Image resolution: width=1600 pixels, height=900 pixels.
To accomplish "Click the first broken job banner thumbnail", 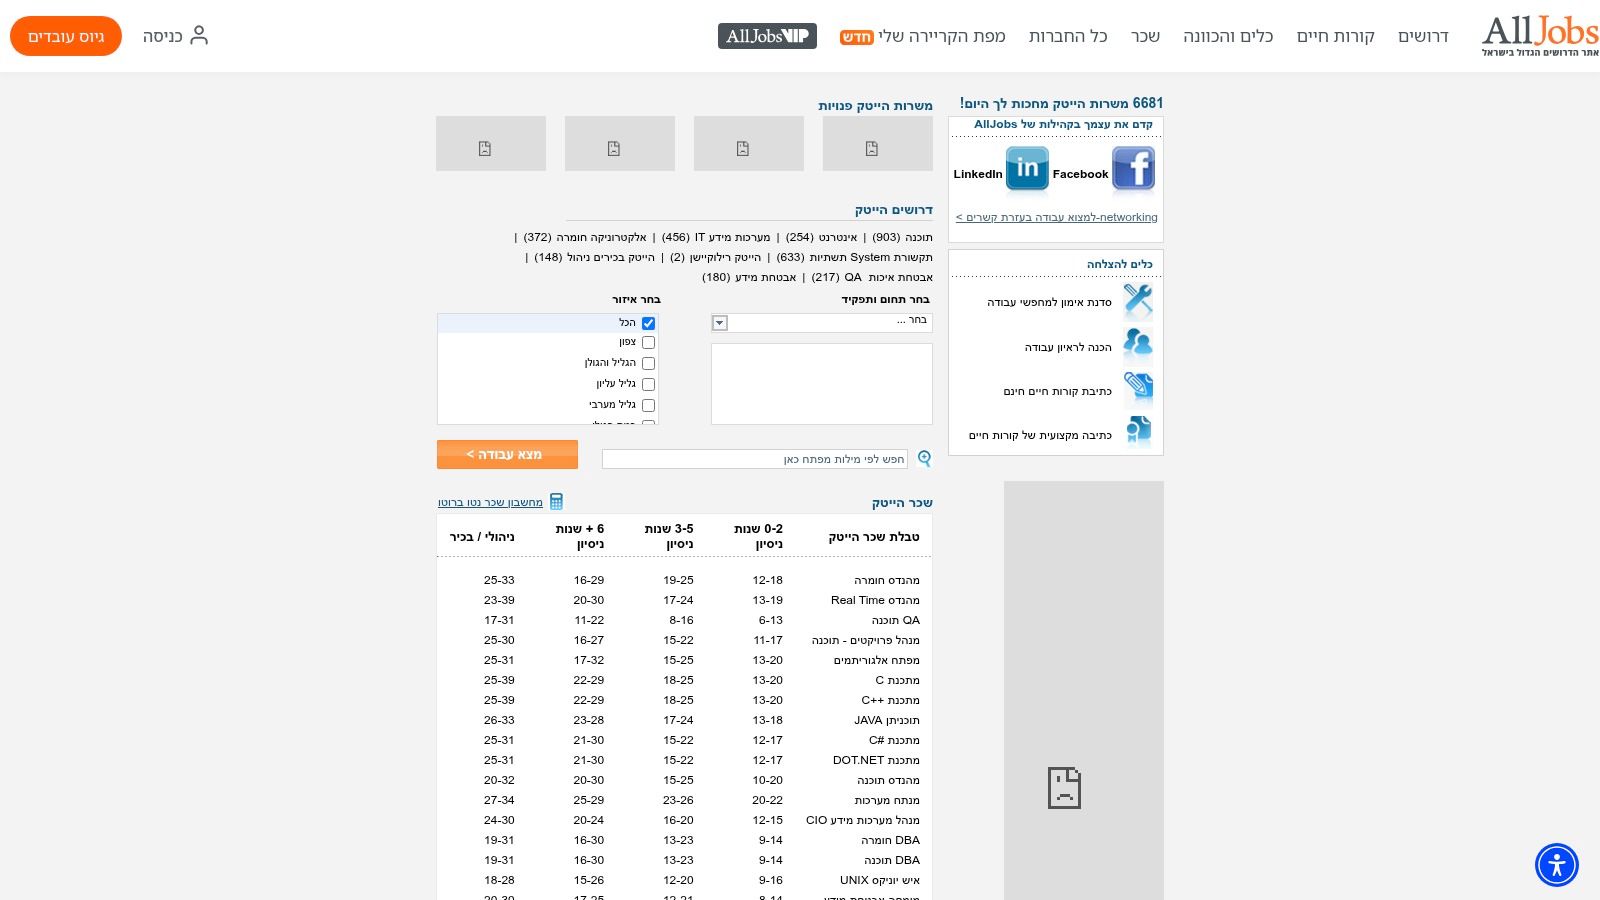I will click(878, 143).
